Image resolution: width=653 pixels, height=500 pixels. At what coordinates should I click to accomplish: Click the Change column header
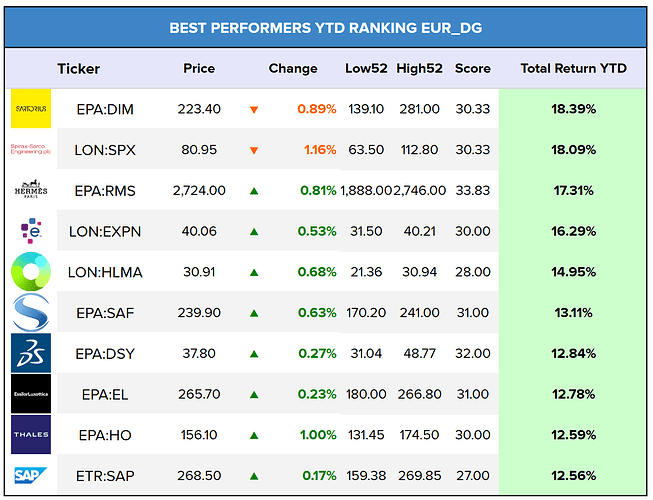point(293,69)
